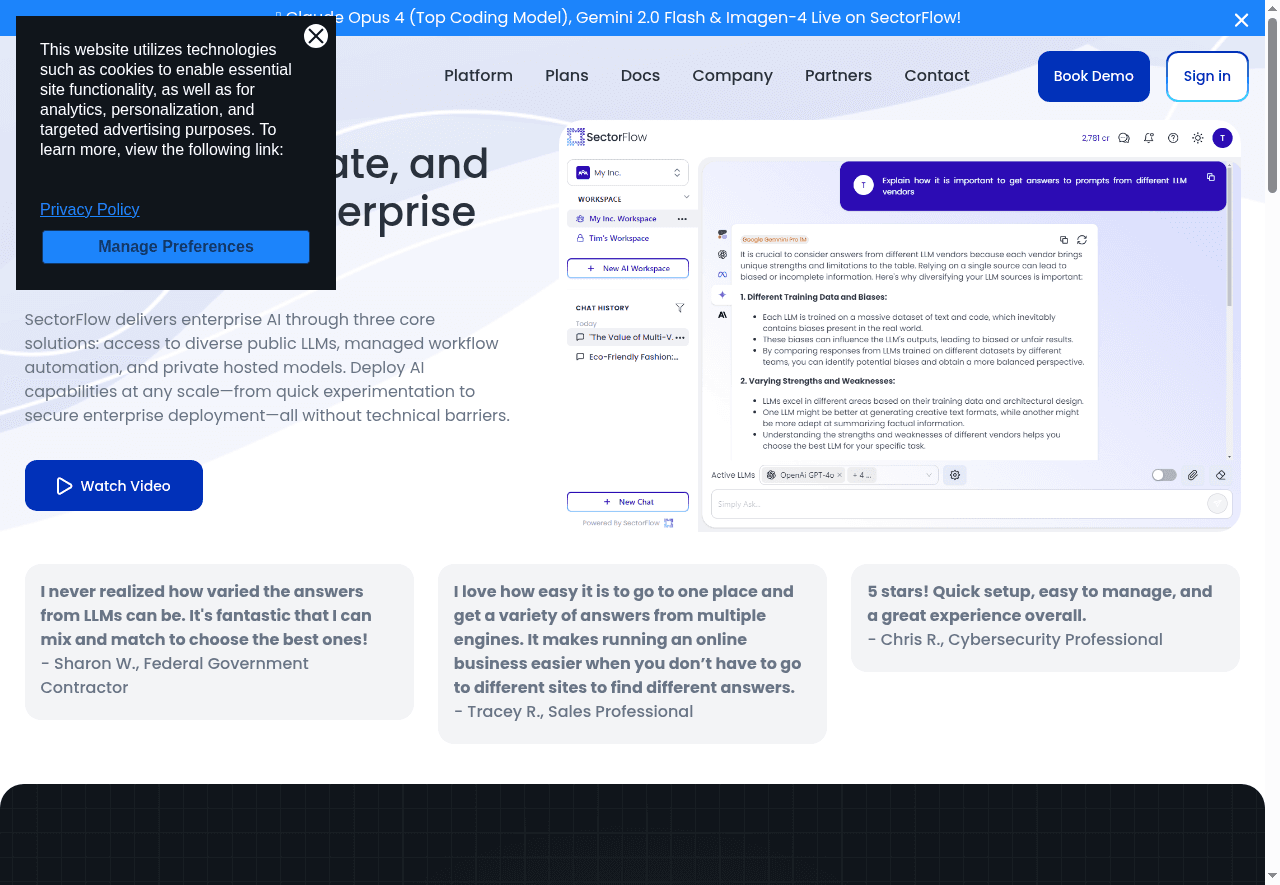Toggle the switch beside the paperclip

pos(1164,475)
